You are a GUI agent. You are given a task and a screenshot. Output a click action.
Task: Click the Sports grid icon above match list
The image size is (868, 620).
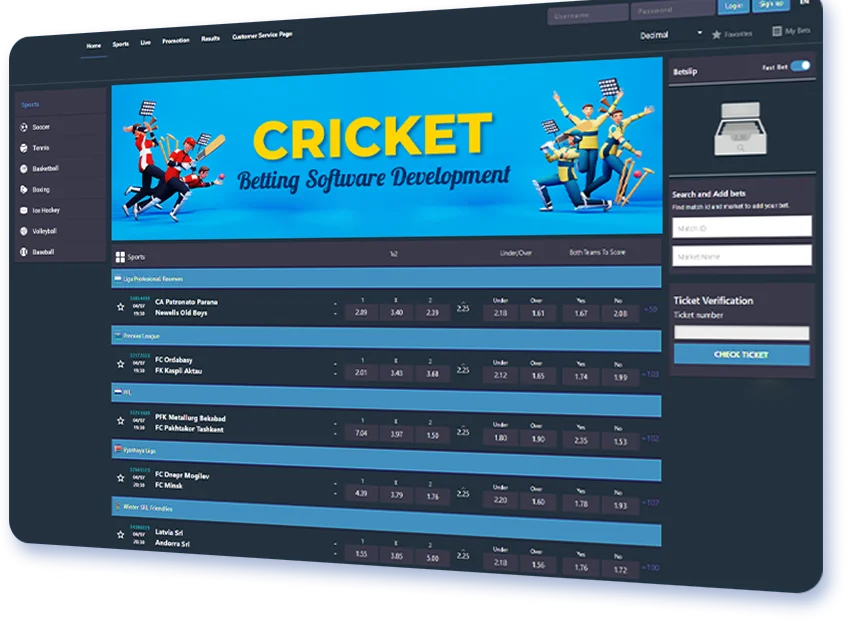pyautogui.click(x=120, y=257)
